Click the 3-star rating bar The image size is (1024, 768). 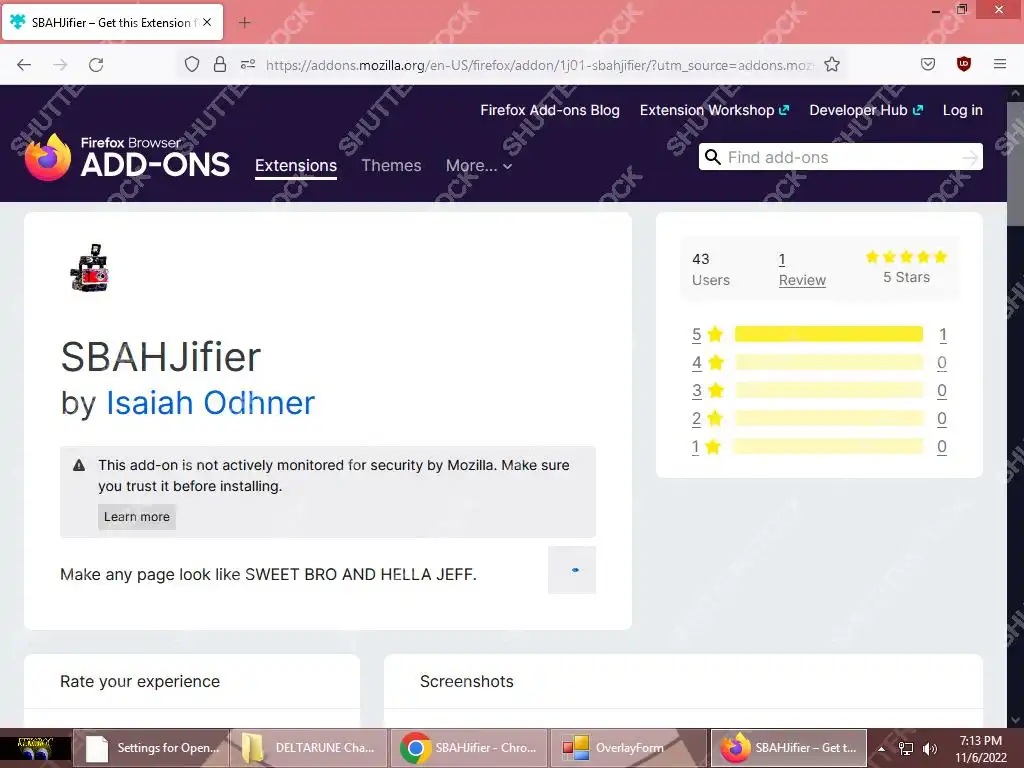click(829, 391)
